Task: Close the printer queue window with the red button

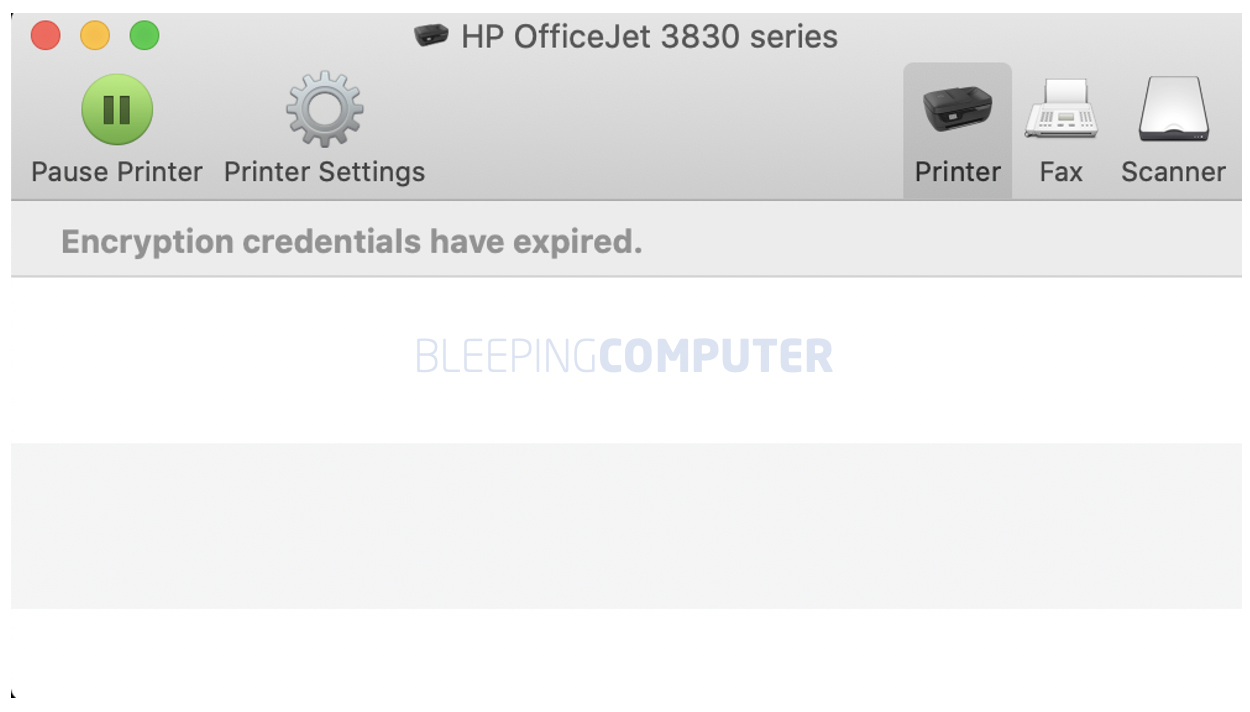Action: click(46, 36)
